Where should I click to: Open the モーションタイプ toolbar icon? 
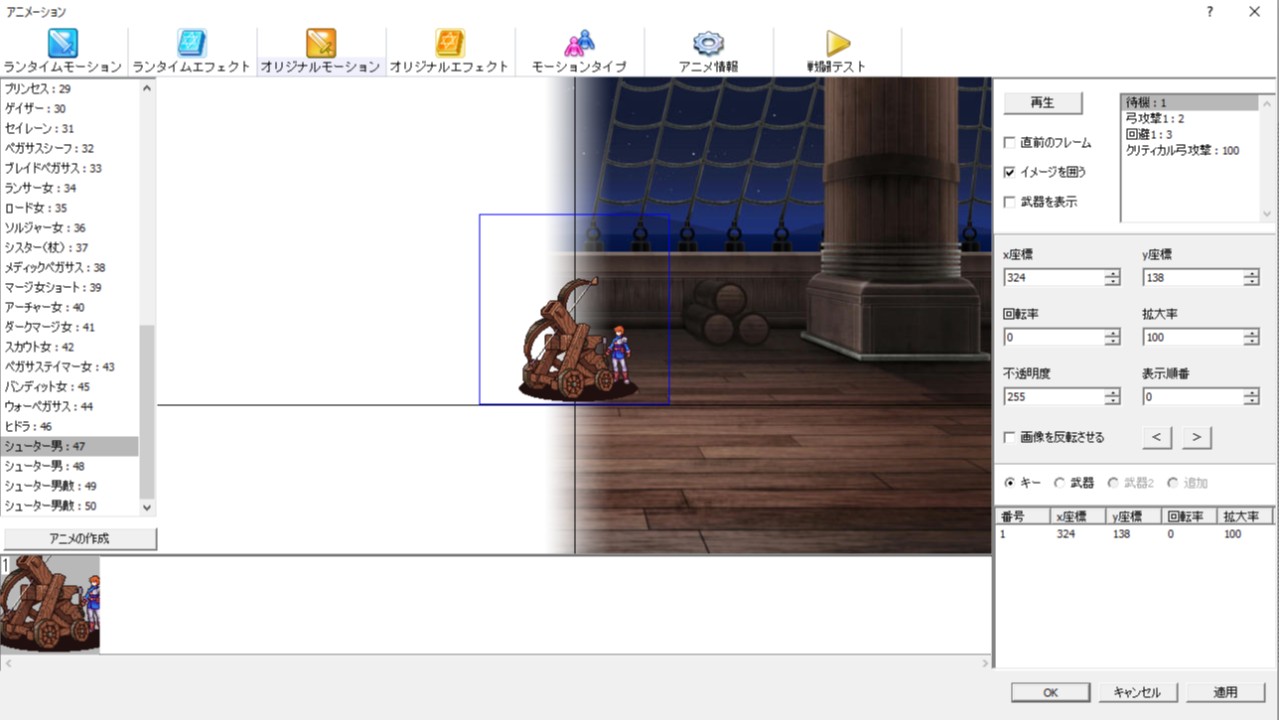click(x=578, y=44)
